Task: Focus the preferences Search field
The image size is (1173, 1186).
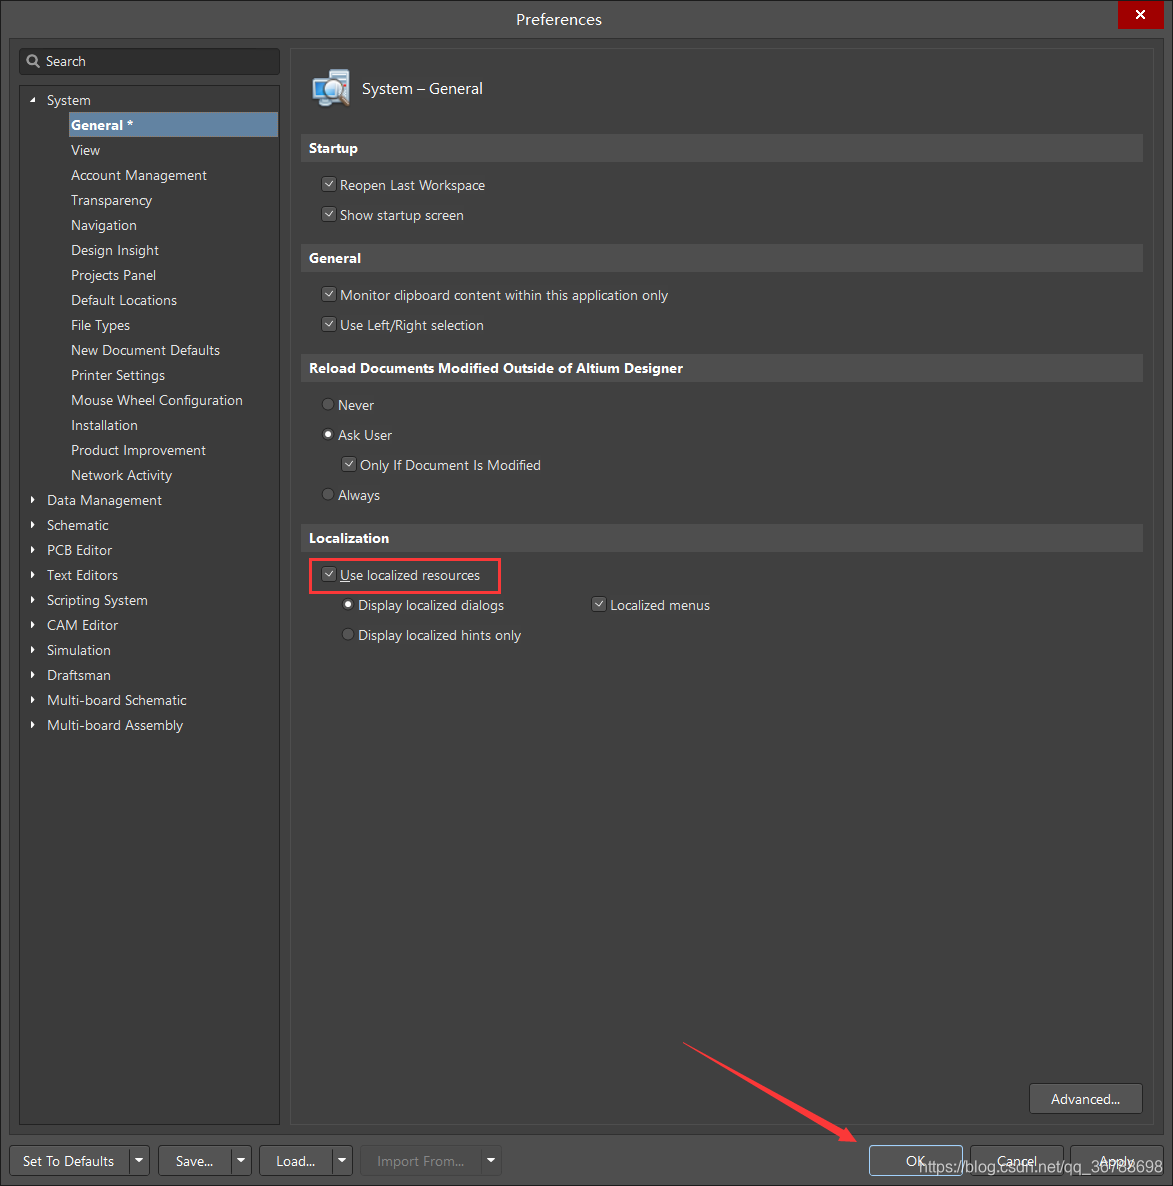Action: tap(160, 61)
